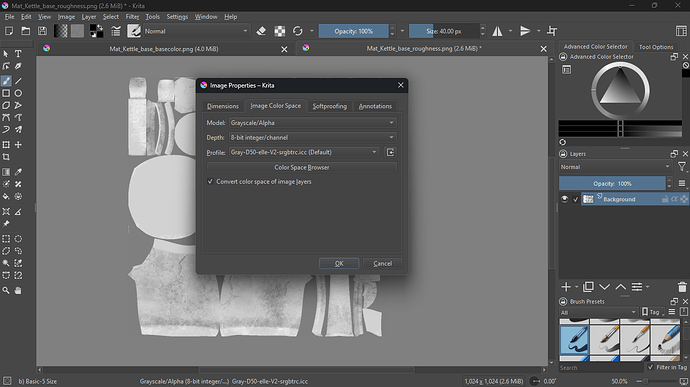Open the Settings menu
Image resolution: width=690 pixels, height=387 pixels.
[177, 17]
